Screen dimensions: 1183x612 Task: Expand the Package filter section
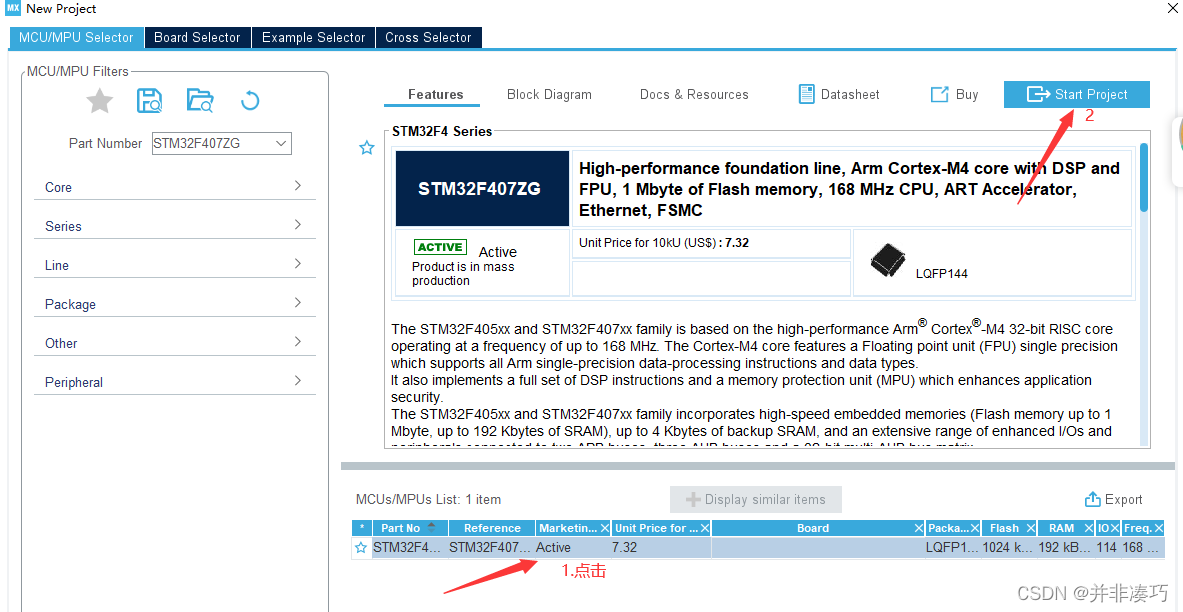coord(174,304)
